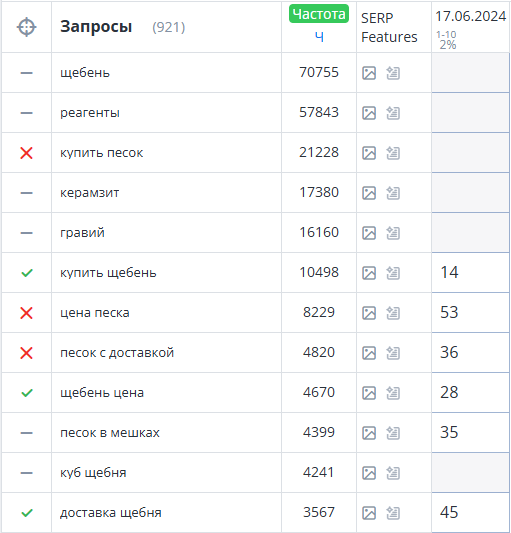The image size is (511, 533).
Task: Open image SERP feature icon for щебень
Action: tap(369, 73)
